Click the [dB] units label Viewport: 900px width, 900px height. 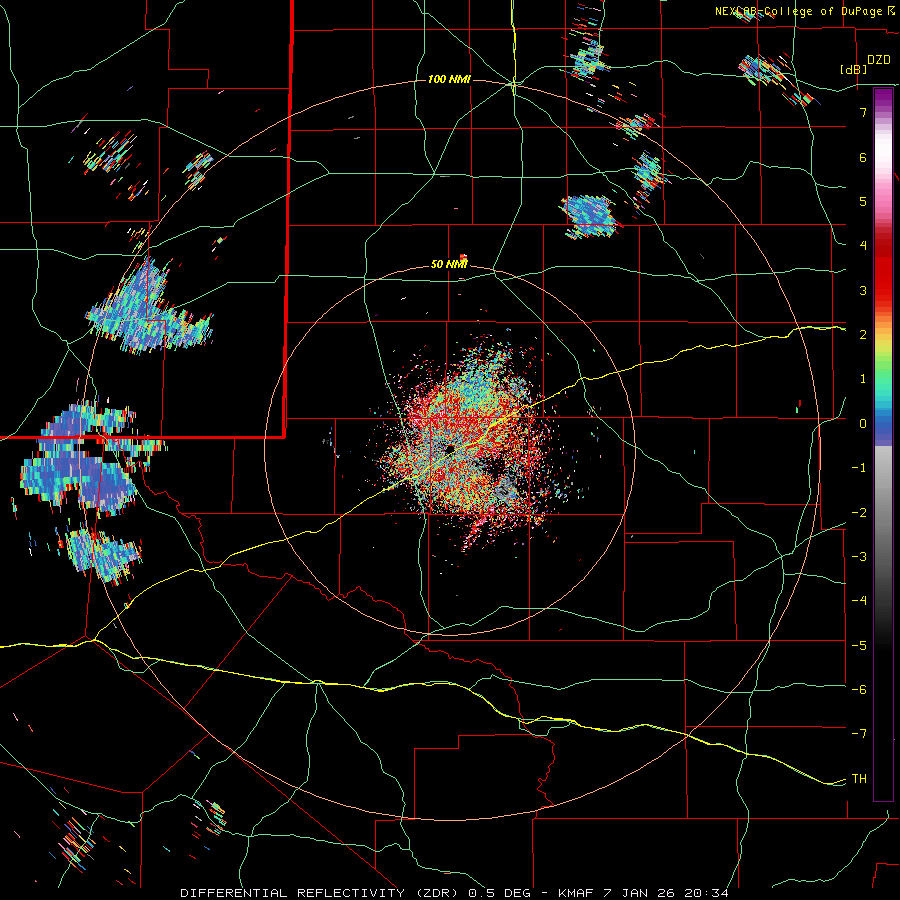(854, 69)
